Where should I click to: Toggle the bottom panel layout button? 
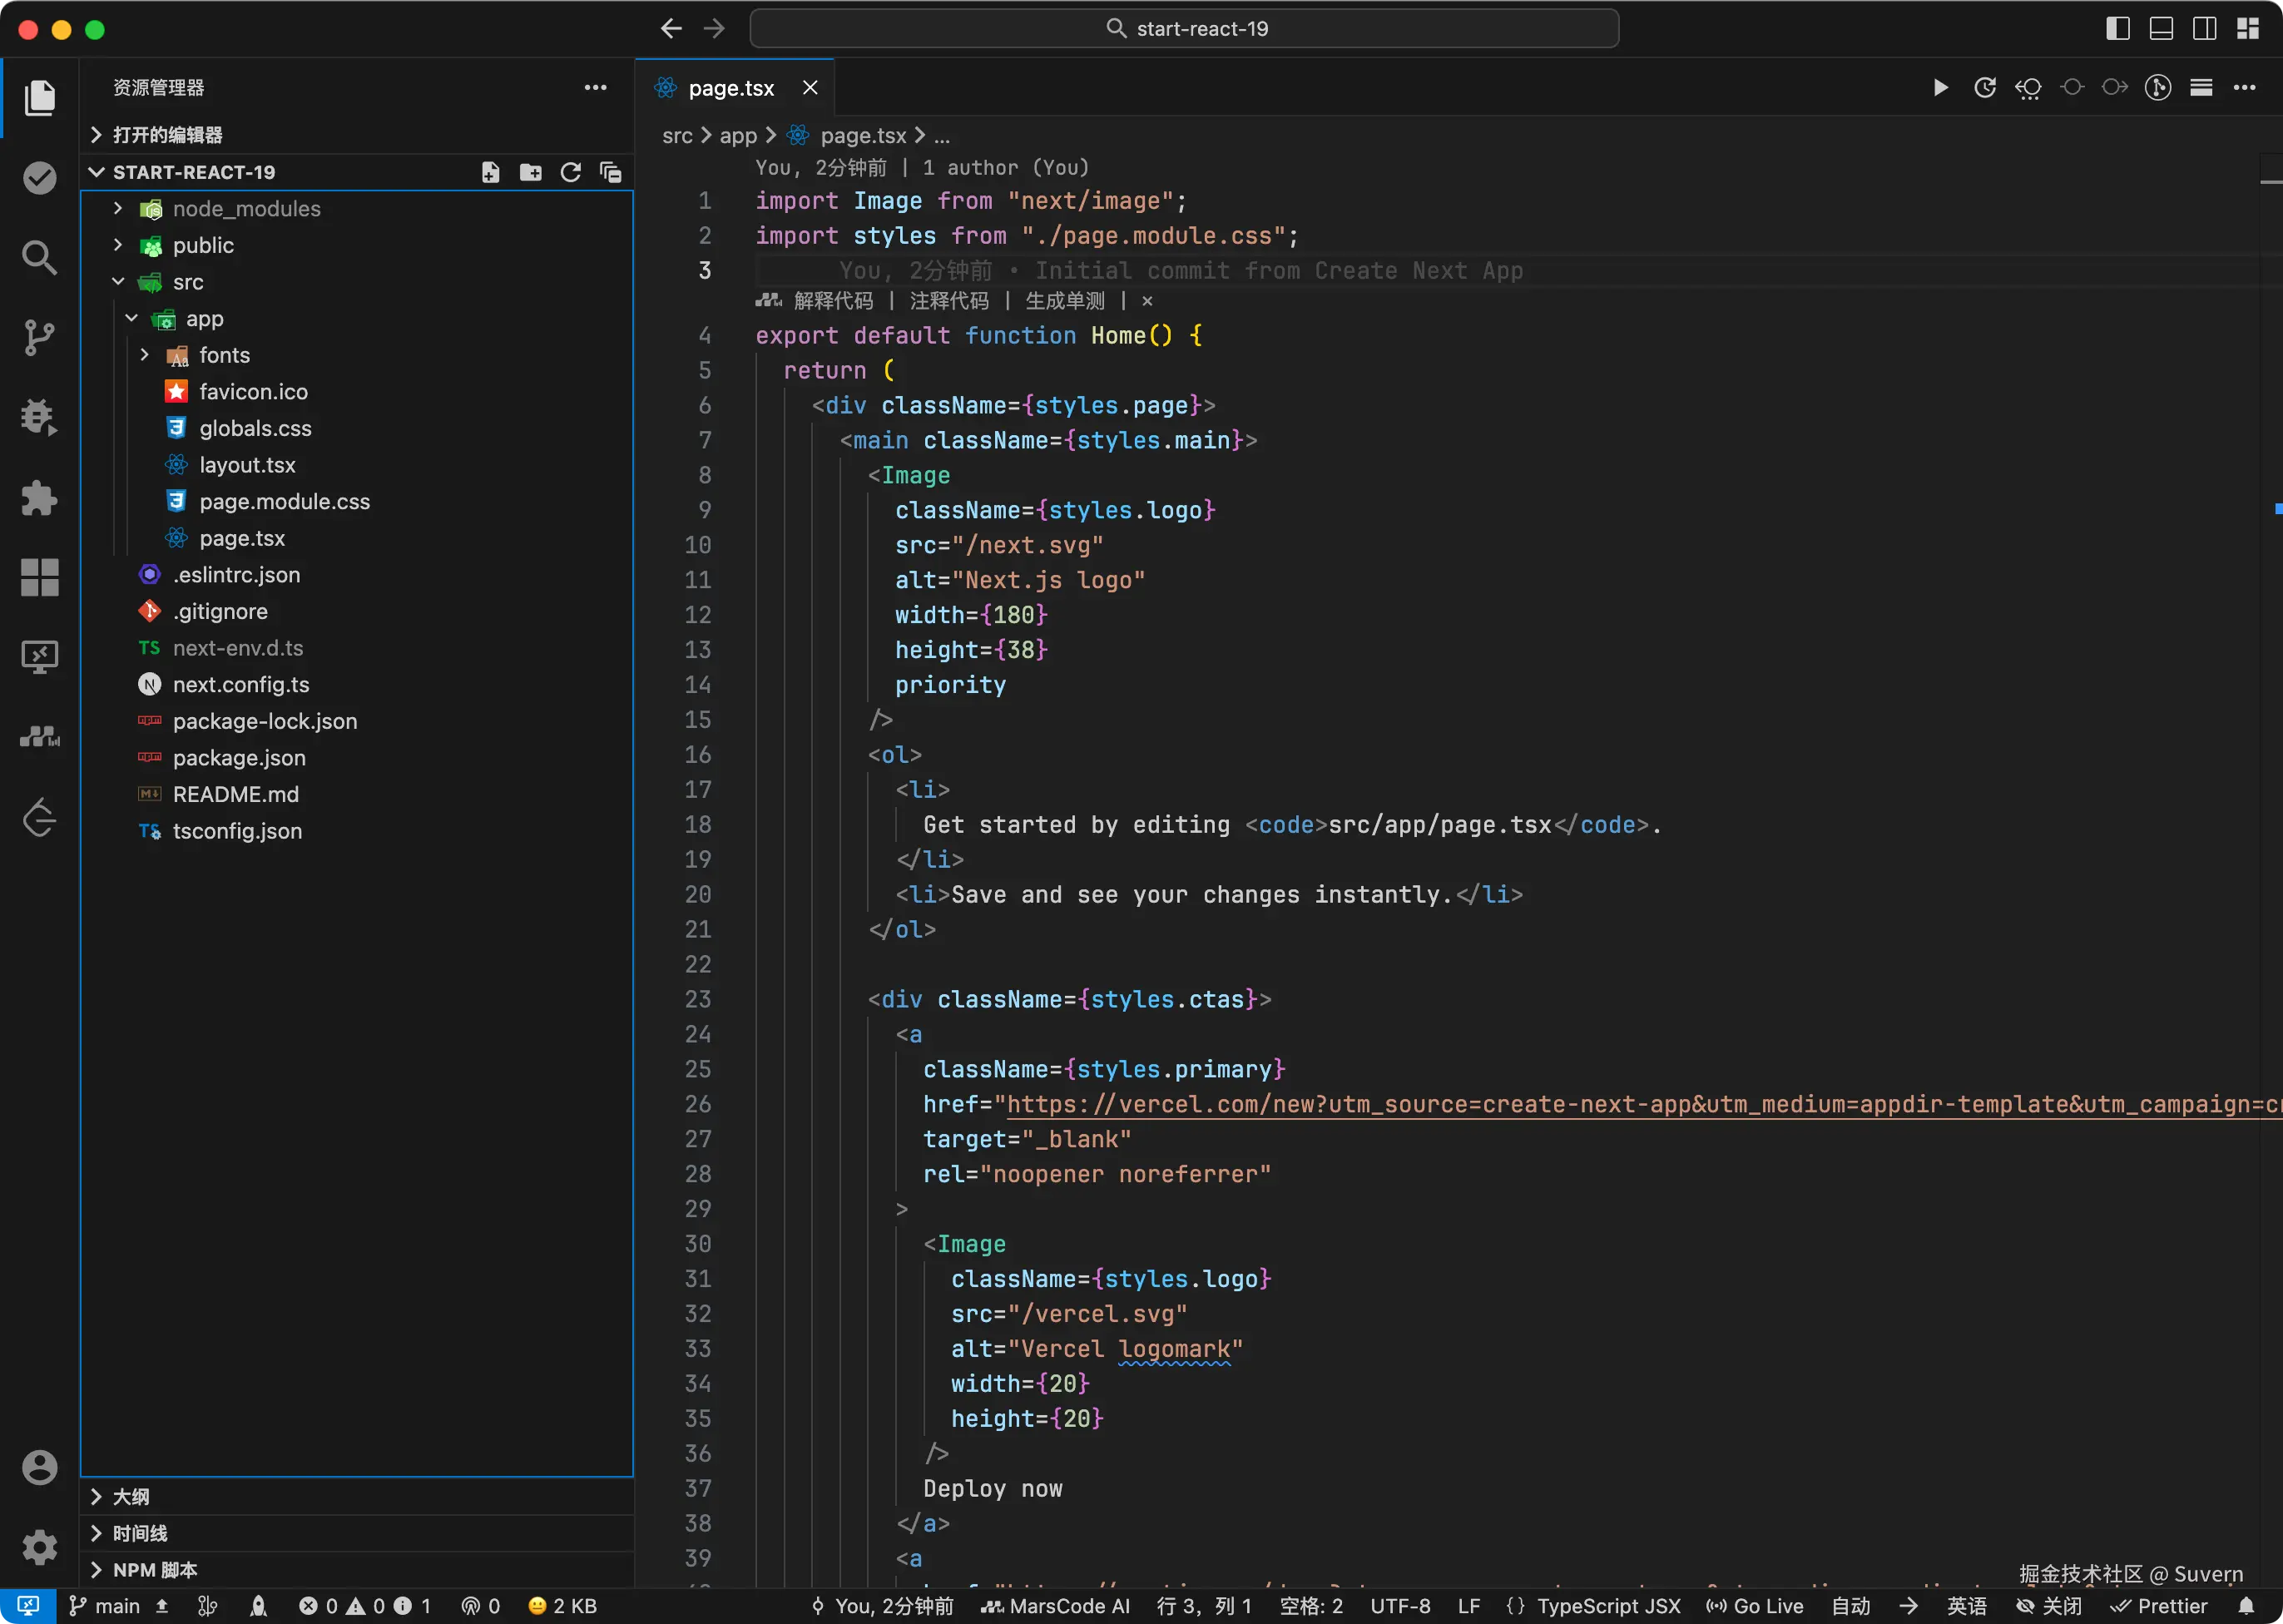point(2160,29)
